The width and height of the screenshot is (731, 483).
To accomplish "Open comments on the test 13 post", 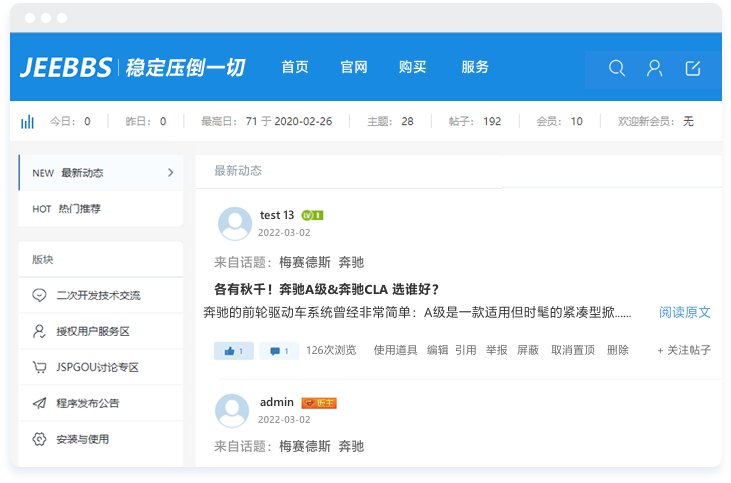I will [279, 351].
